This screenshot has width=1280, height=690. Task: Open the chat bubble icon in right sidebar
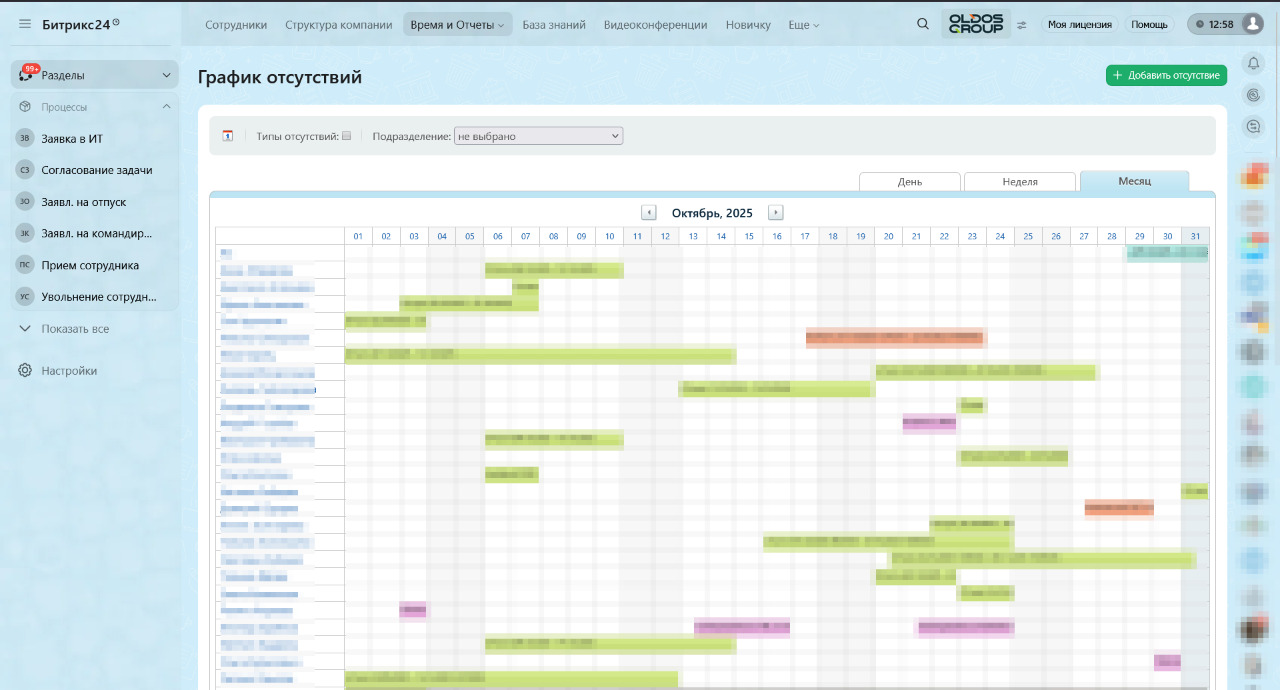tap(1253, 126)
